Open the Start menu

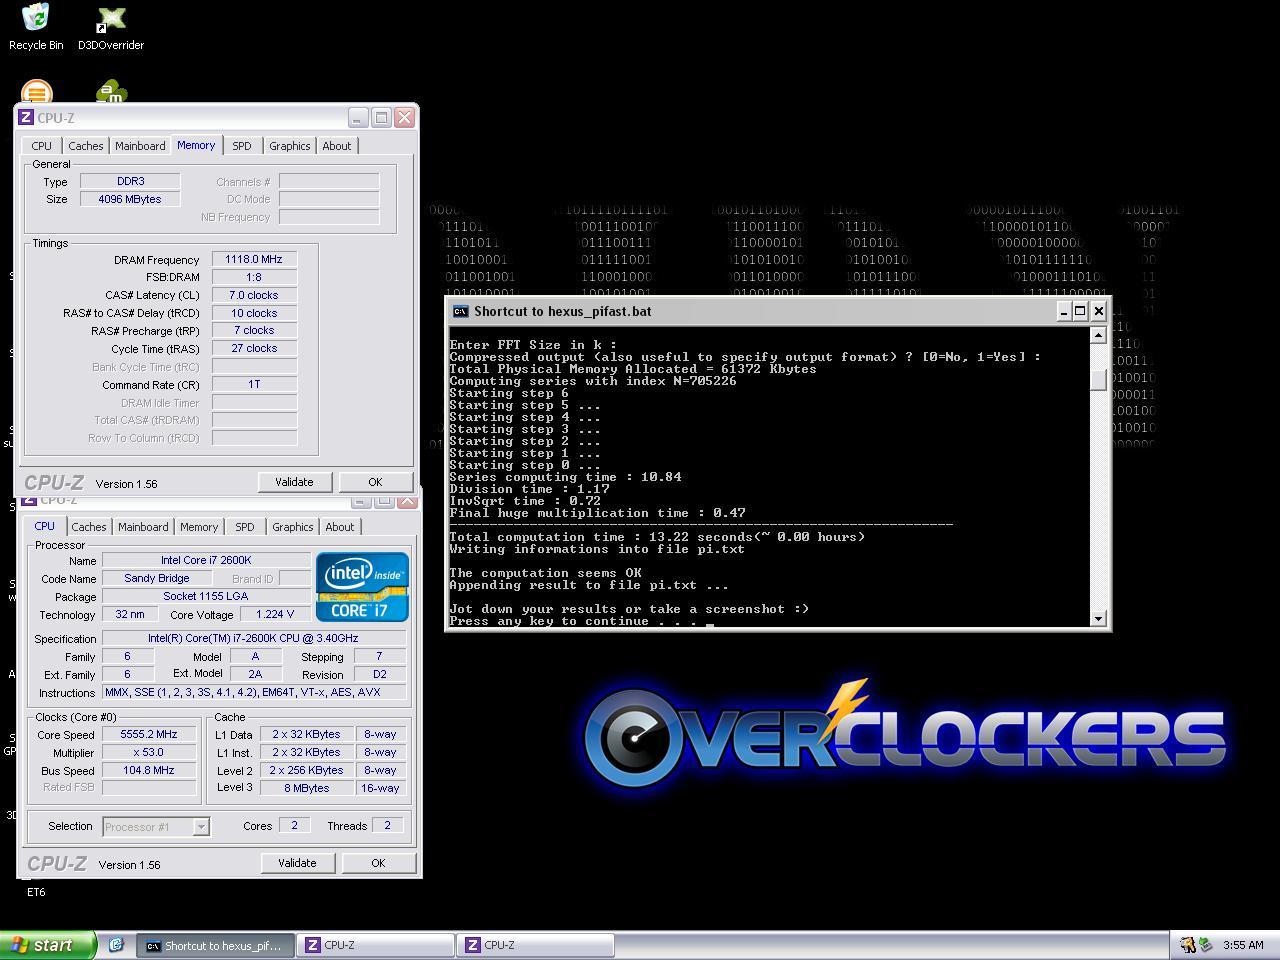[48, 945]
